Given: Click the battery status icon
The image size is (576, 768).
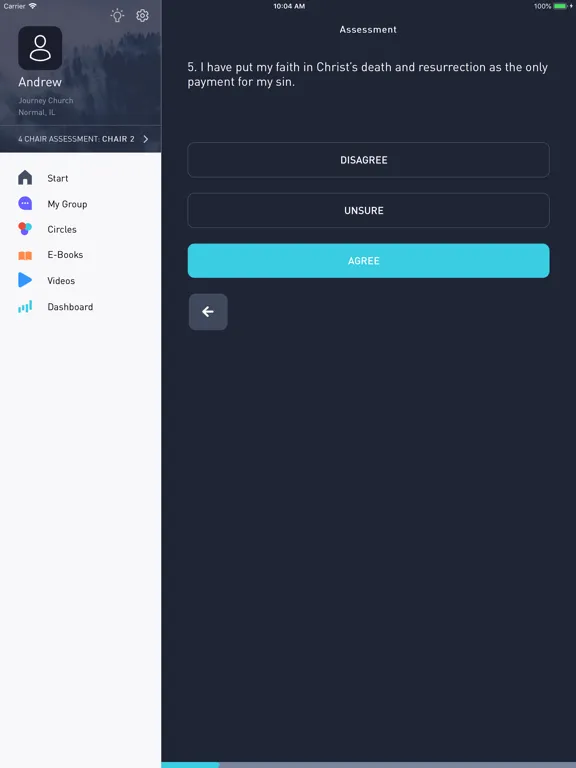Looking at the screenshot, I should pos(560,6).
